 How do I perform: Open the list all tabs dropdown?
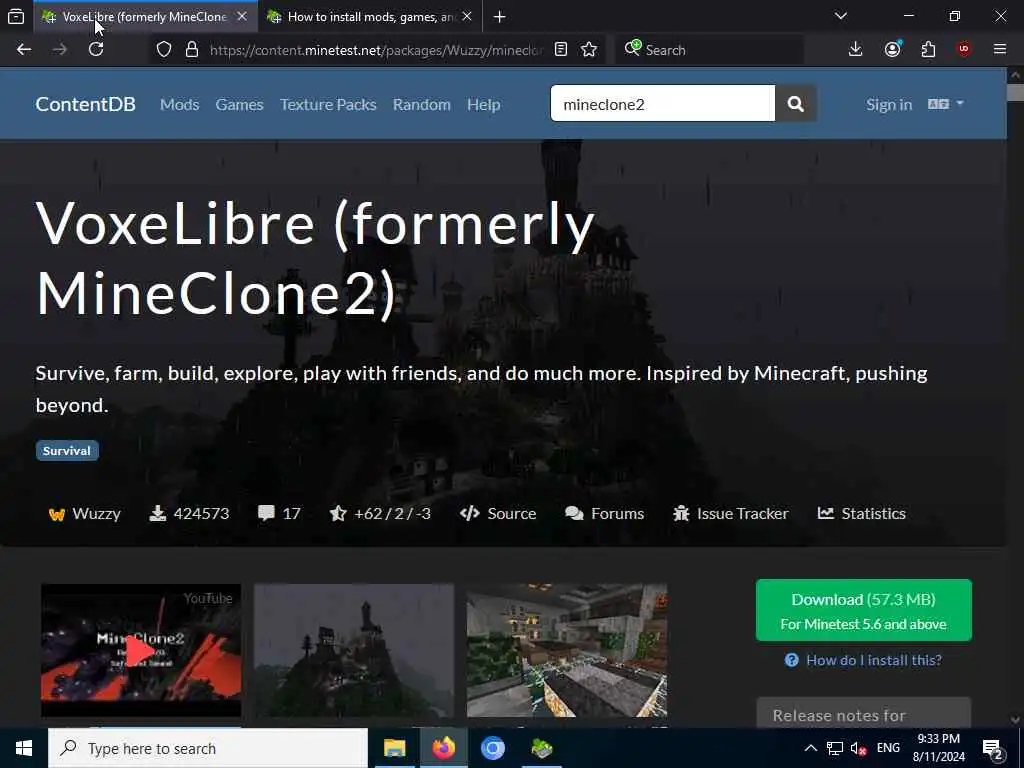pyautogui.click(x=841, y=16)
